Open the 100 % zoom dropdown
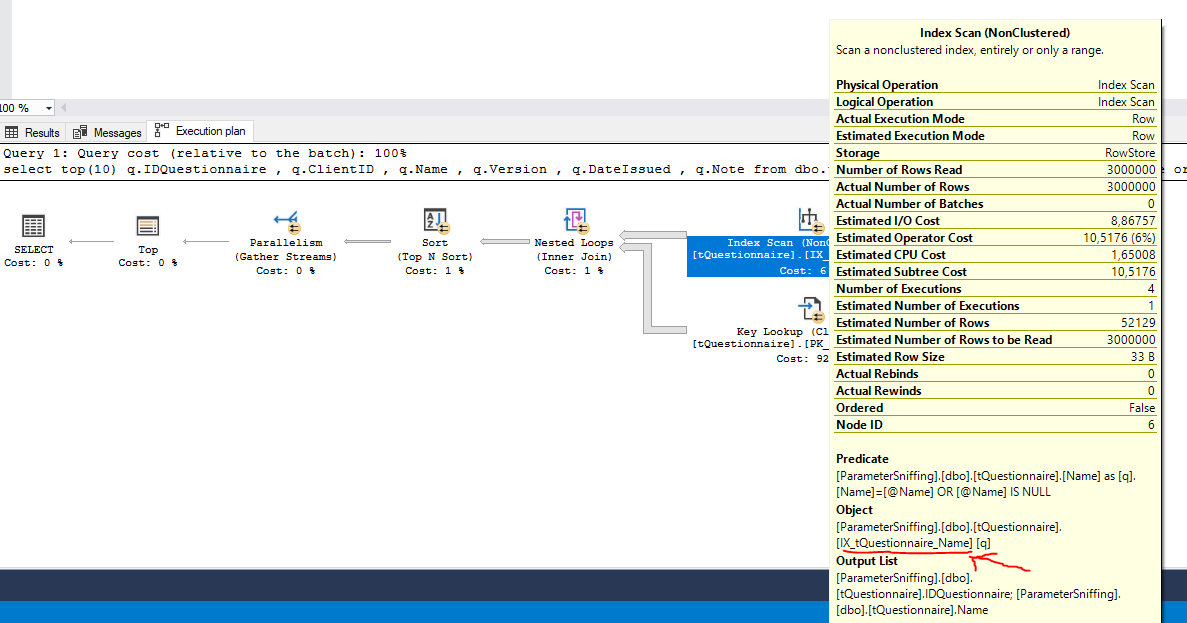The height and width of the screenshot is (623, 1187). [x=49, y=108]
